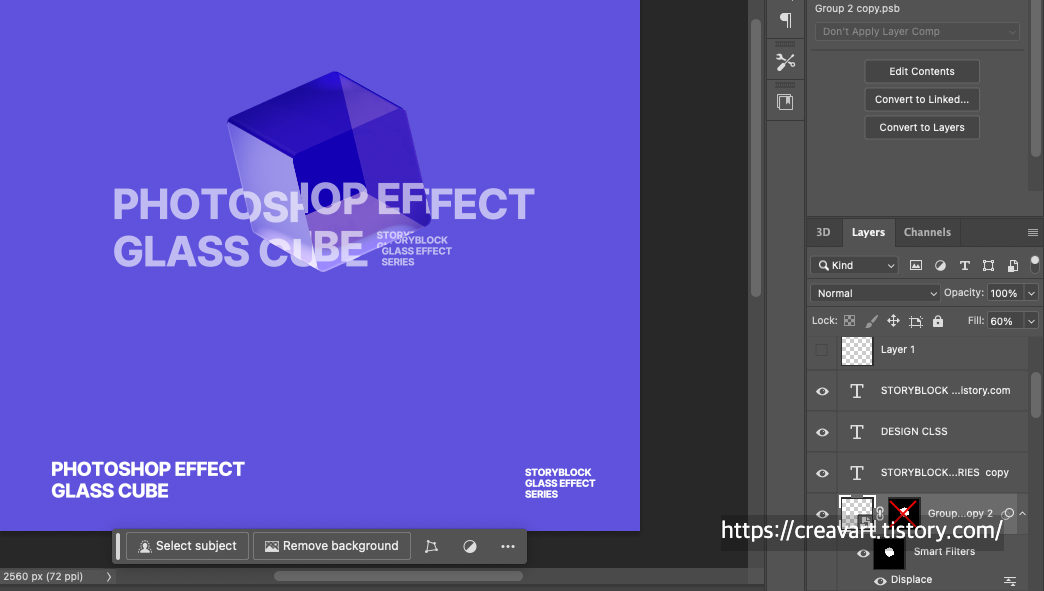This screenshot has height=591, width=1044.
Task: Click Edit Contents button
Action: (921, 71)
